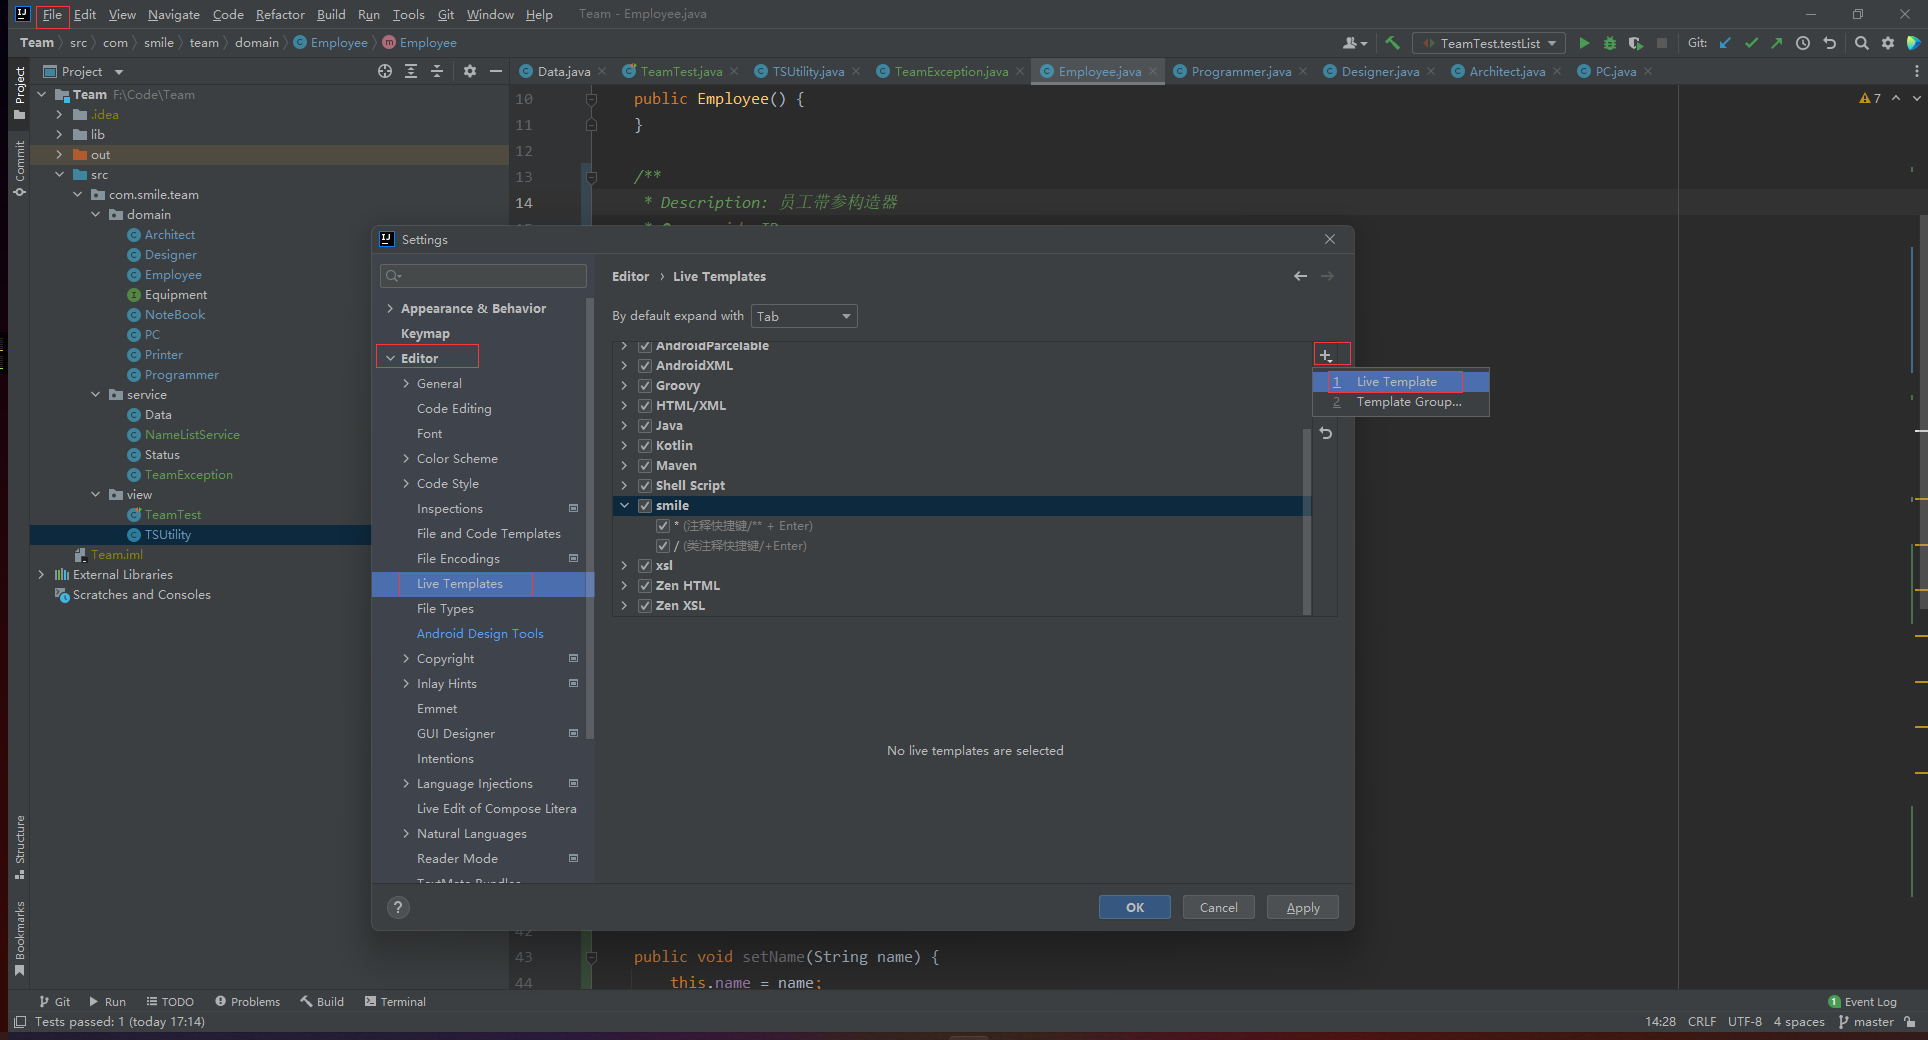Select Template Group... from the popup menu
Viewport: 1928px width, 1040px height.
coord(1401,401)
